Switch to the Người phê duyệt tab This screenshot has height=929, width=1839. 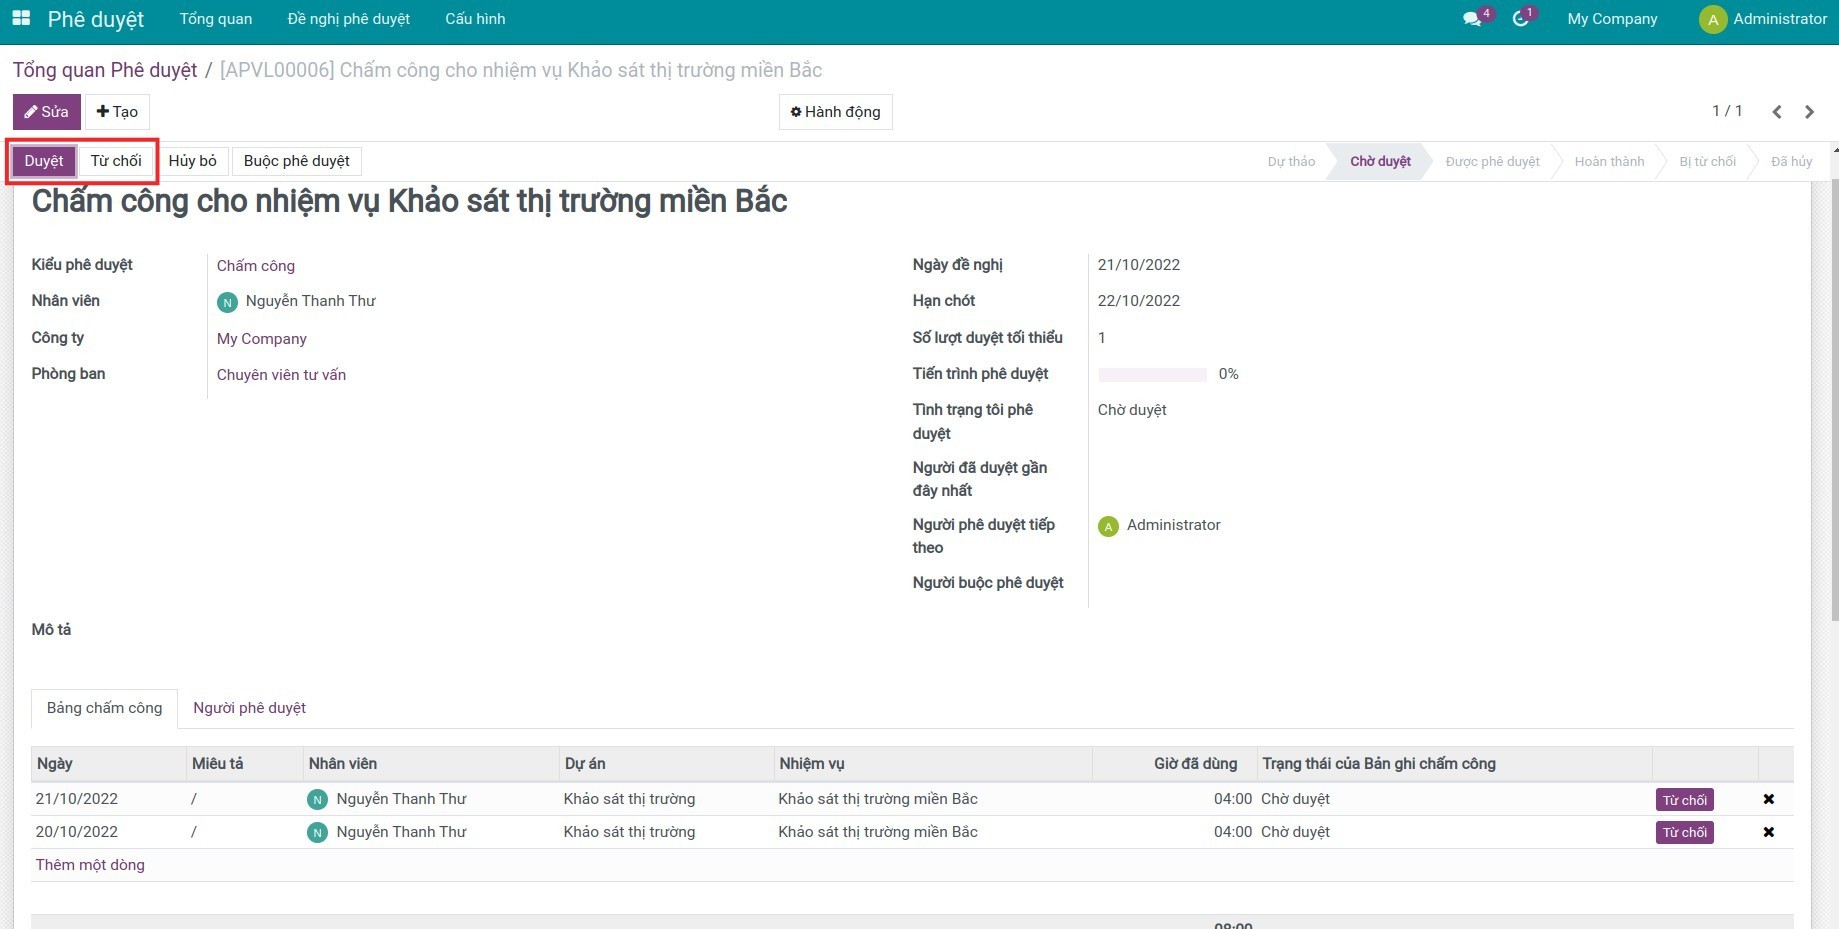[x=249, y=708]
